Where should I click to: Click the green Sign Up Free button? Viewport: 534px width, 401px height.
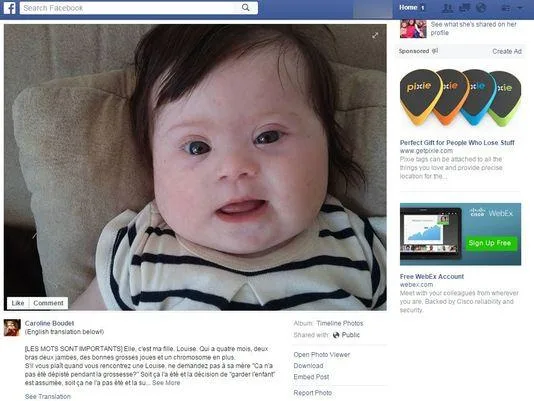[490, 243]
